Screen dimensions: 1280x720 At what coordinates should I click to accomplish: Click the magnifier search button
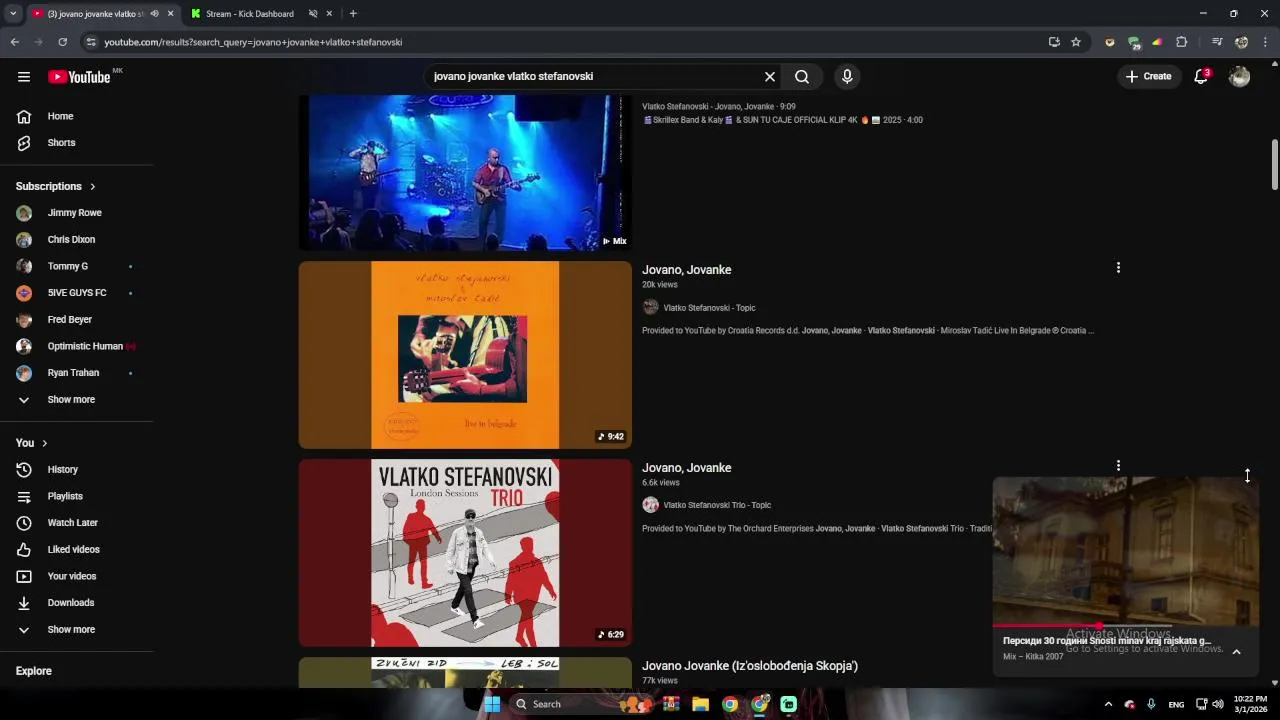pyautogui.click(x=802, y=77)
